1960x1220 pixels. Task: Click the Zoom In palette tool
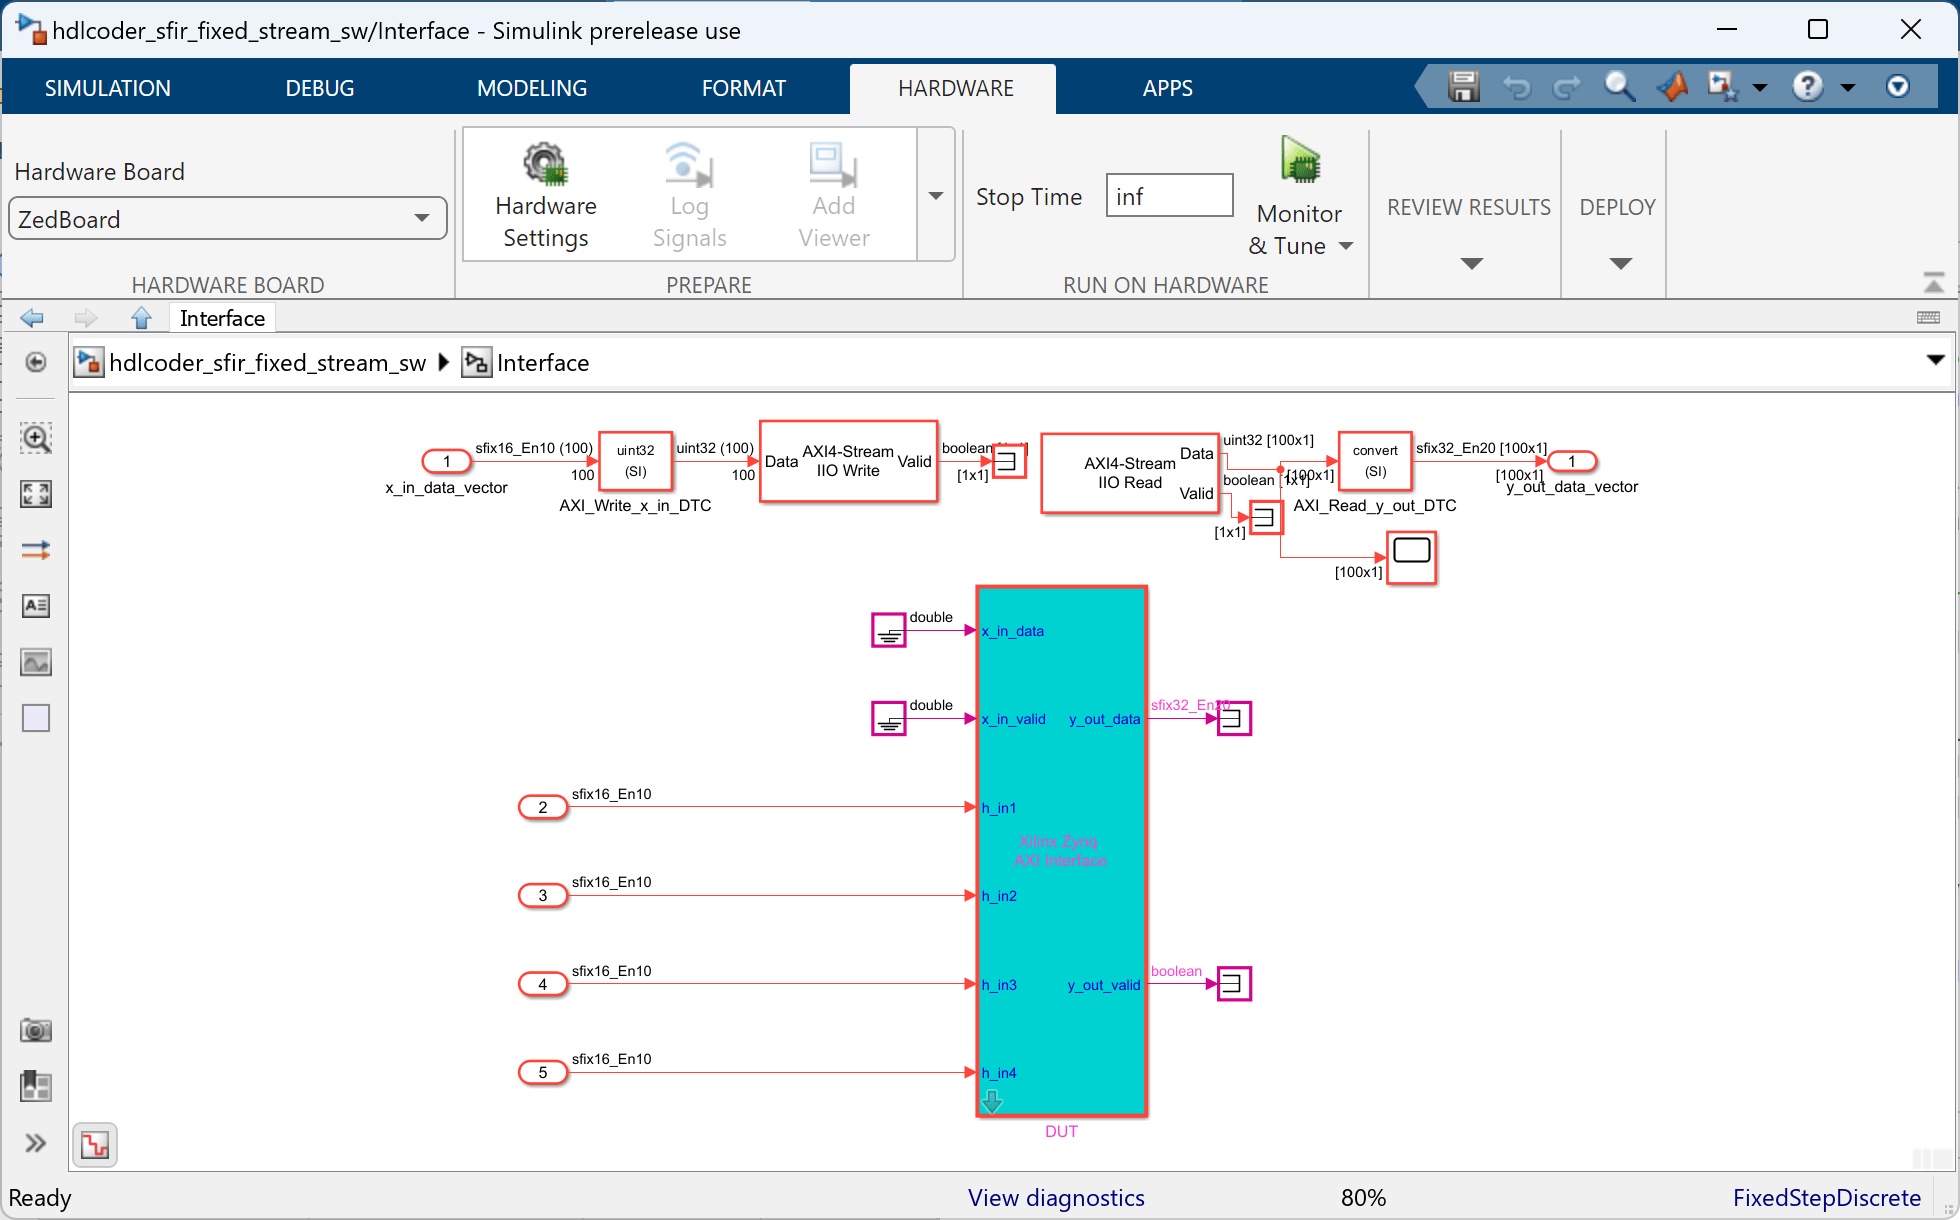point(36,438)
